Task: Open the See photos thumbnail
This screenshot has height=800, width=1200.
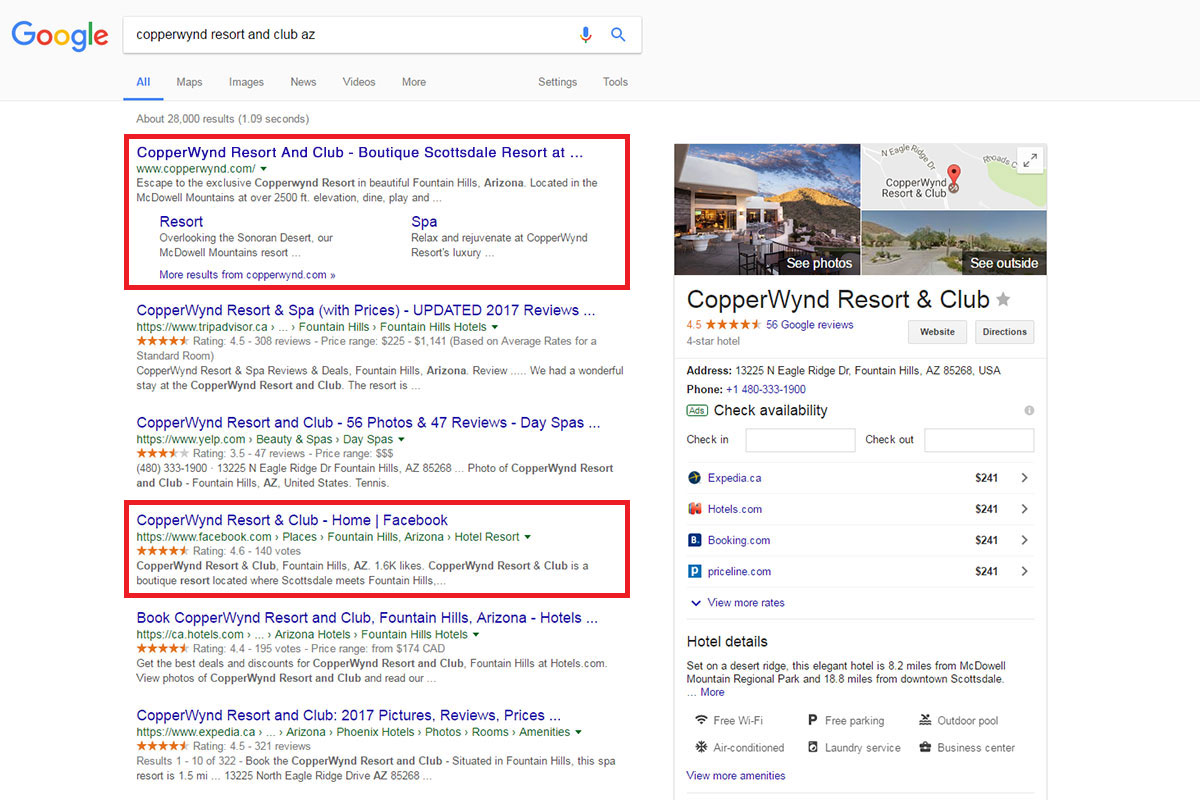Action: 767,209
